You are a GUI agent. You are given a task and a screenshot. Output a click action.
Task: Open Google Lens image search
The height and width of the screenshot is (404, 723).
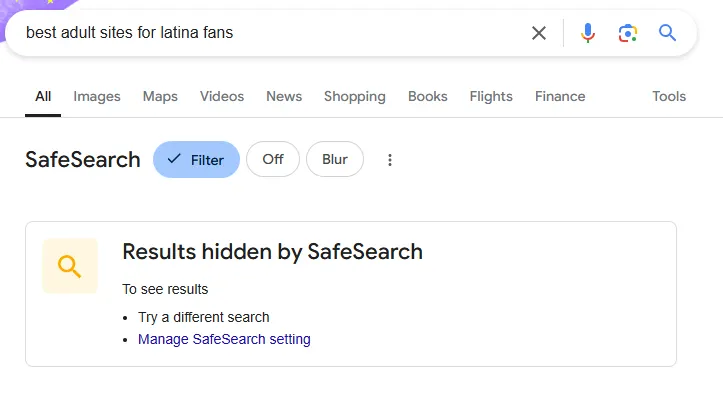627,33
